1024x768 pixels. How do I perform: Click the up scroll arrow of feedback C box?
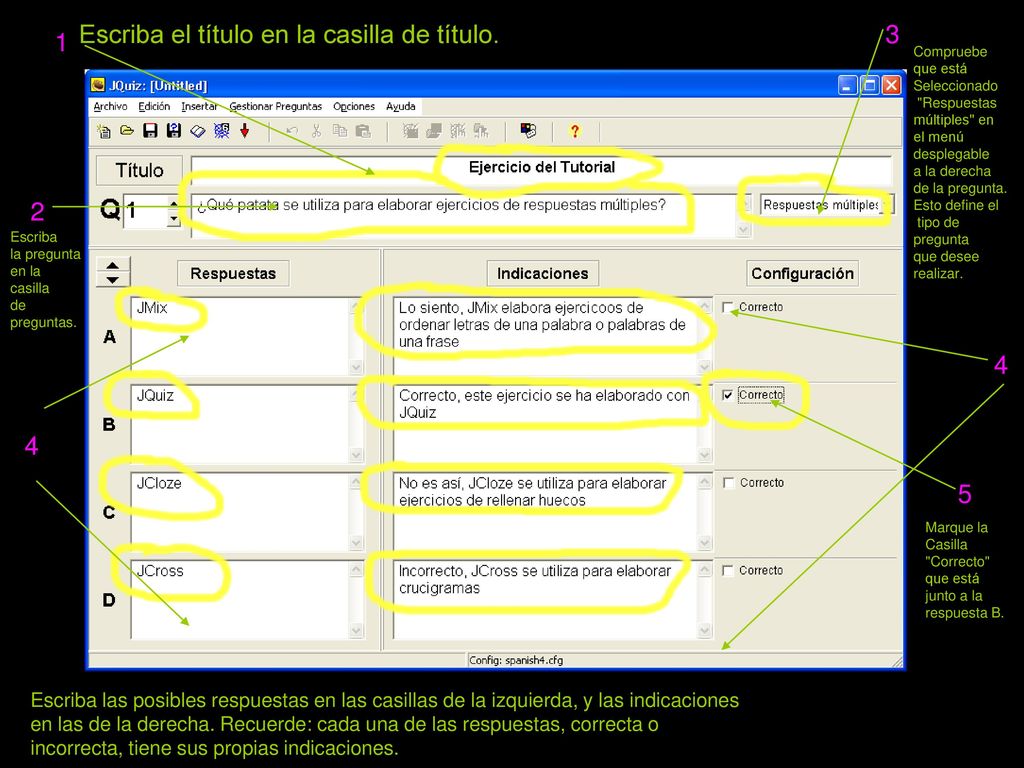(x=705, y=481)
